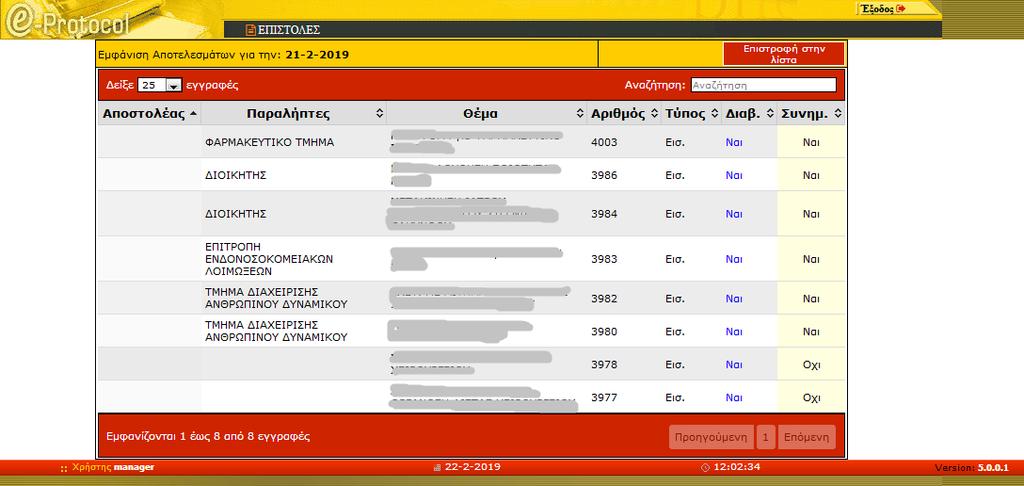The height and width of the screenshot is (486, 1024).
Task: Click blue Ναι link in row 3980
Action: pos(734,331)
